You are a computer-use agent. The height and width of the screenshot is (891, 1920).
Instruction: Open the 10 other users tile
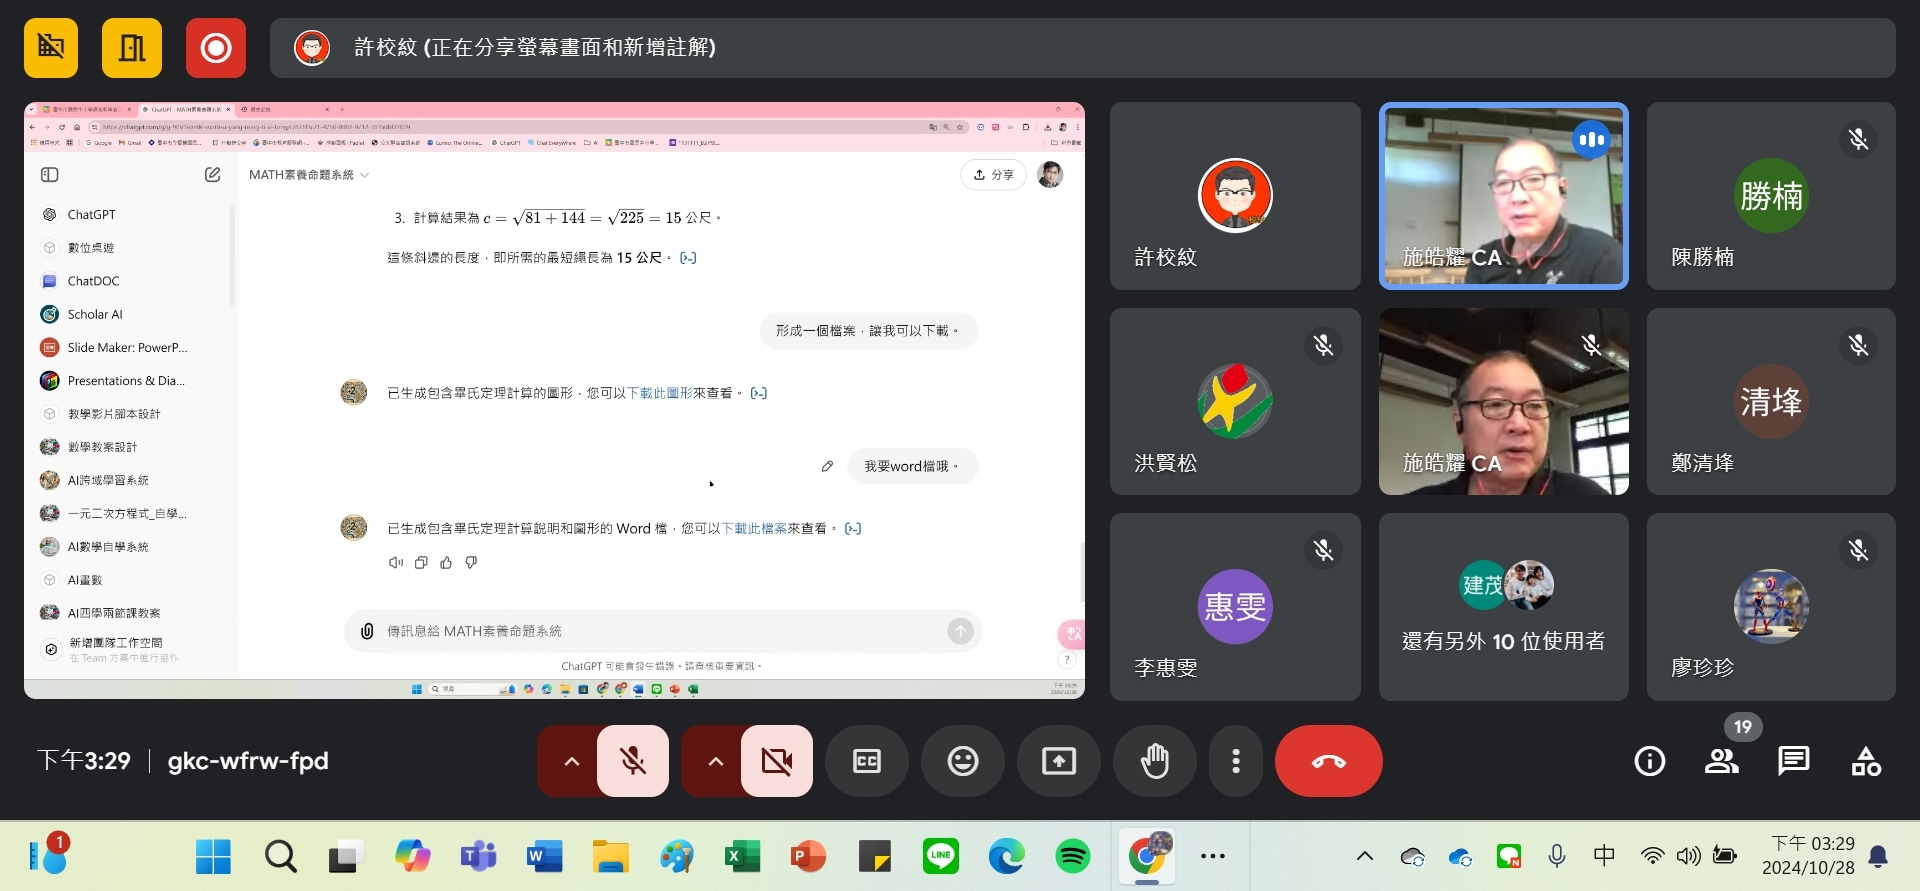point(1503,606)
